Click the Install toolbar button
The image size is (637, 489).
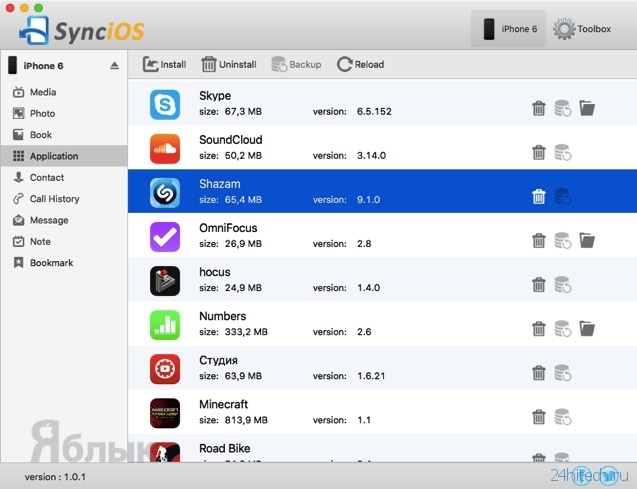165,65
